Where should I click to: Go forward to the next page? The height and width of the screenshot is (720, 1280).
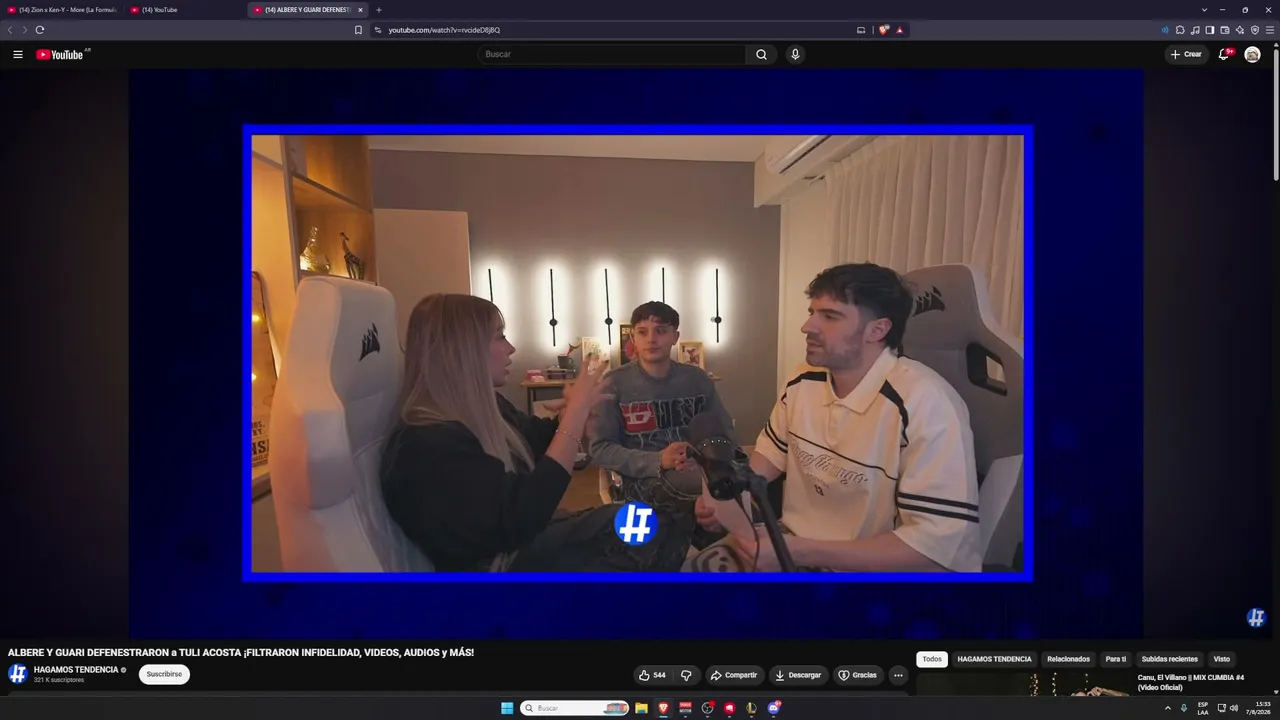point(25,30)
